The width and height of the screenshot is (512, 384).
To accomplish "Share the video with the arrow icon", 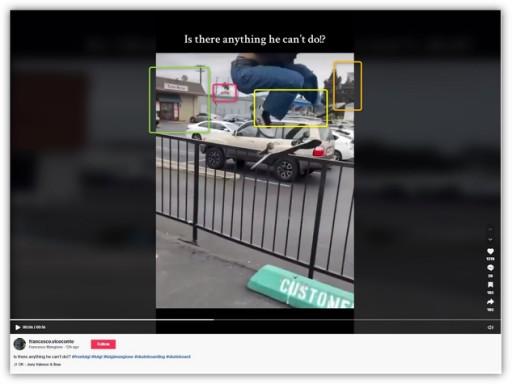I will (490, 302).
